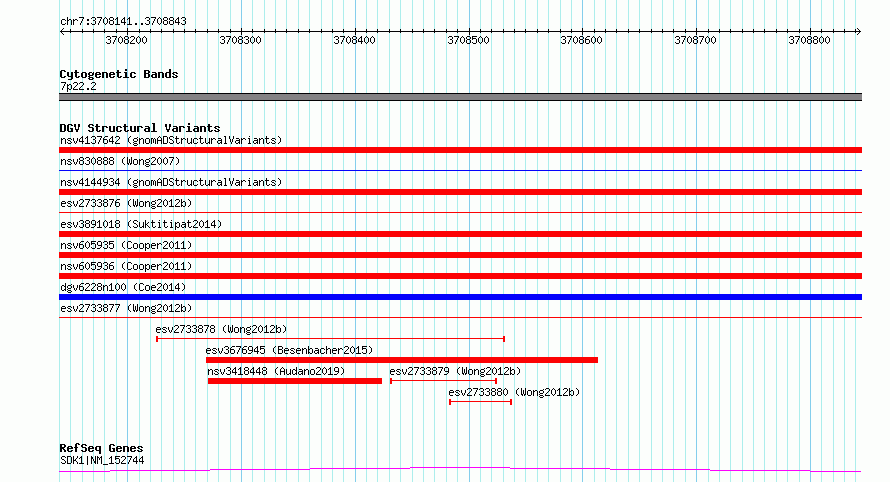
Task: Click the esv2733878 thin span line
Action: [331, 339]
